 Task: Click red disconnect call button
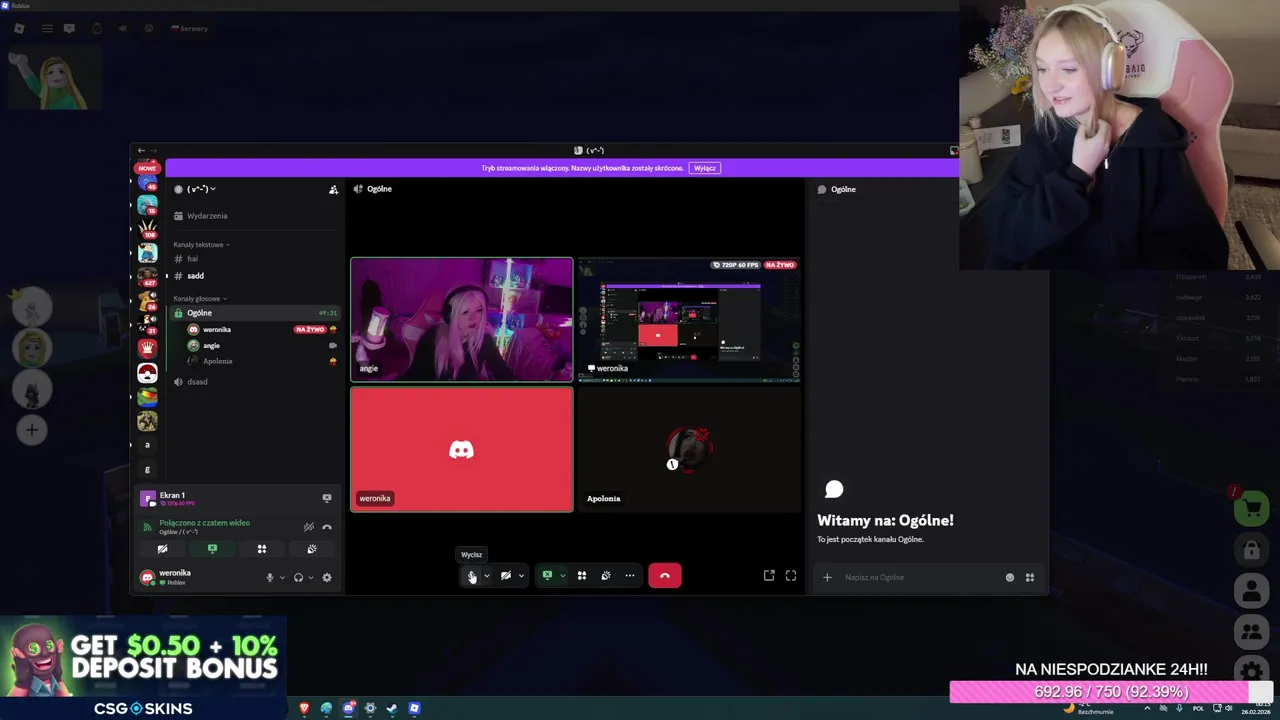[x=665, y=576]
